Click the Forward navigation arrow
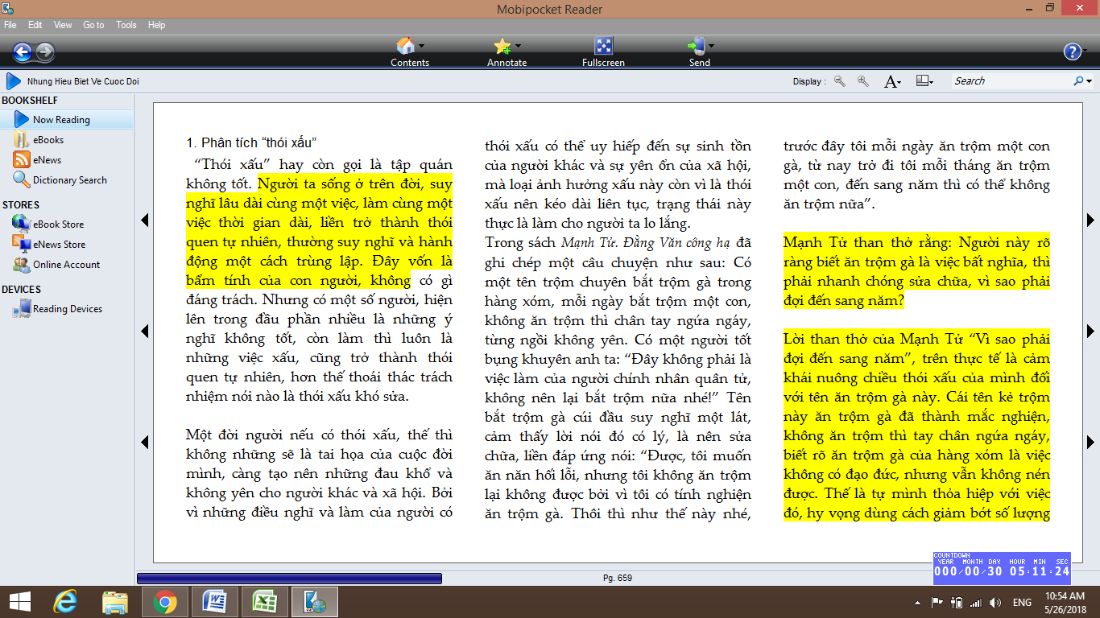The height and width of the screenshot is (618, 1100). 45,52
